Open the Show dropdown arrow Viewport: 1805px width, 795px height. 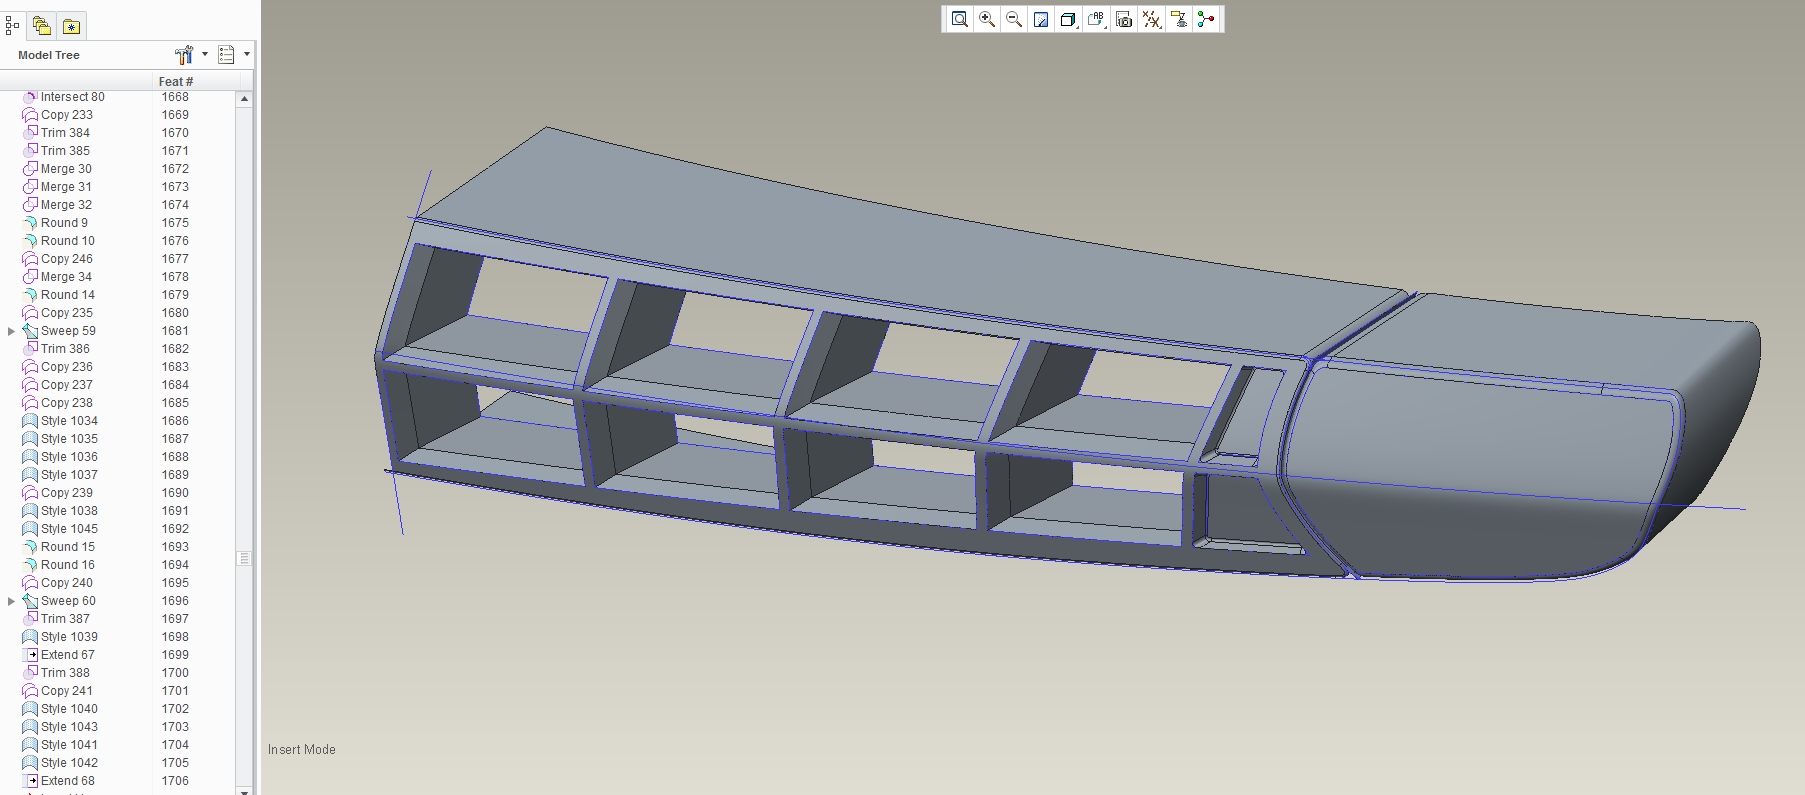(x=247, y=55)
